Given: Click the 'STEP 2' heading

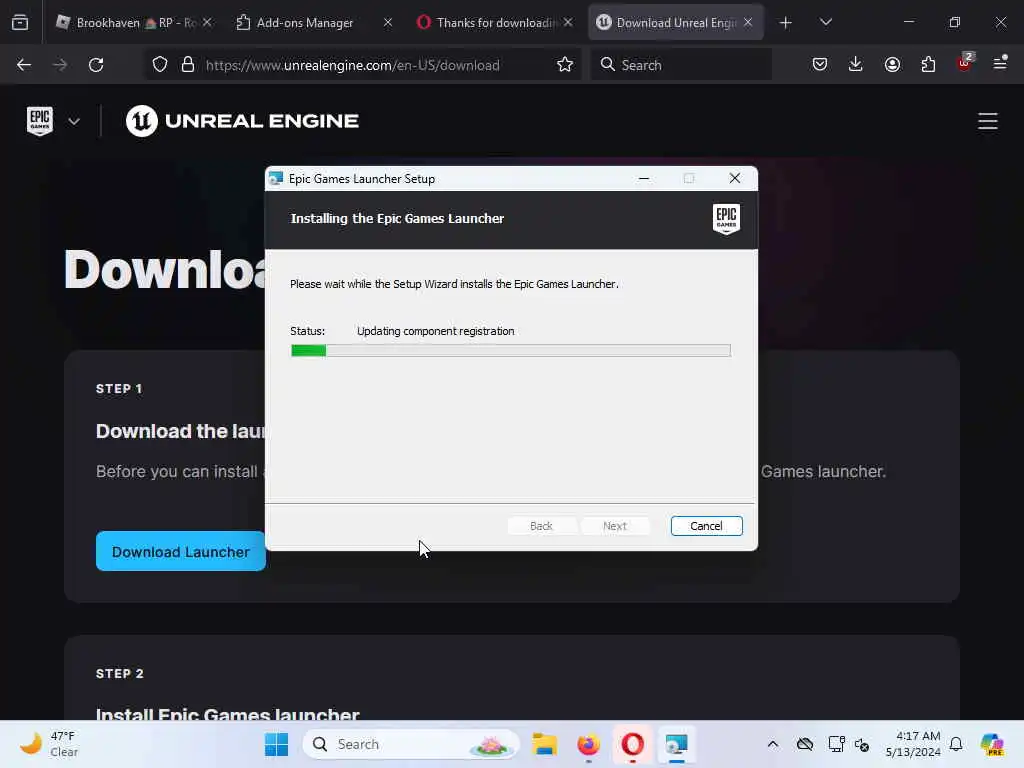Looking at the screenshot, I should tap(120, 674).
